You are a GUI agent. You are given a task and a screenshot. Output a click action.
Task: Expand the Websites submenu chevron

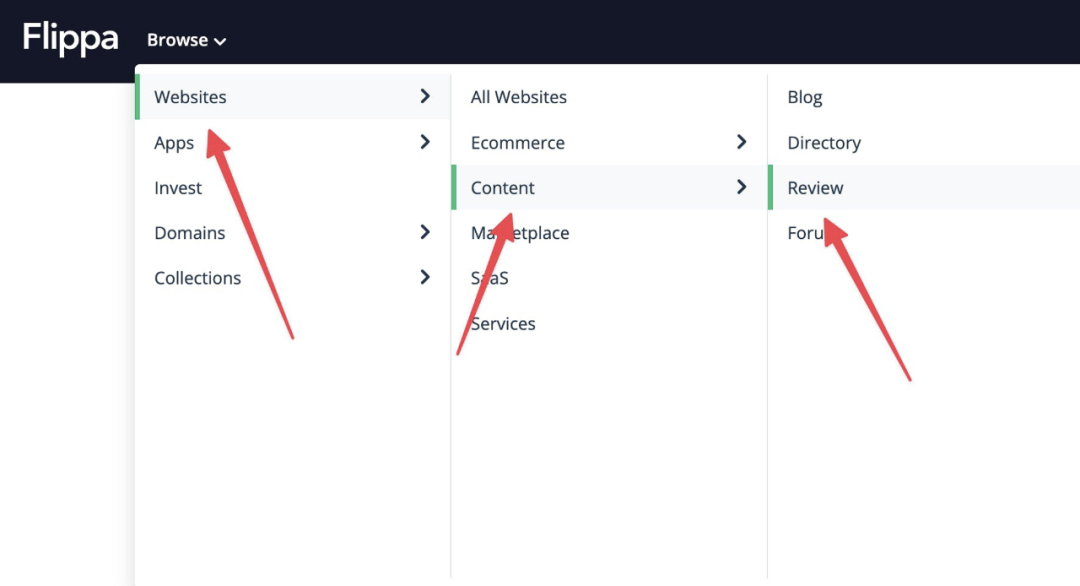(425, 96)
